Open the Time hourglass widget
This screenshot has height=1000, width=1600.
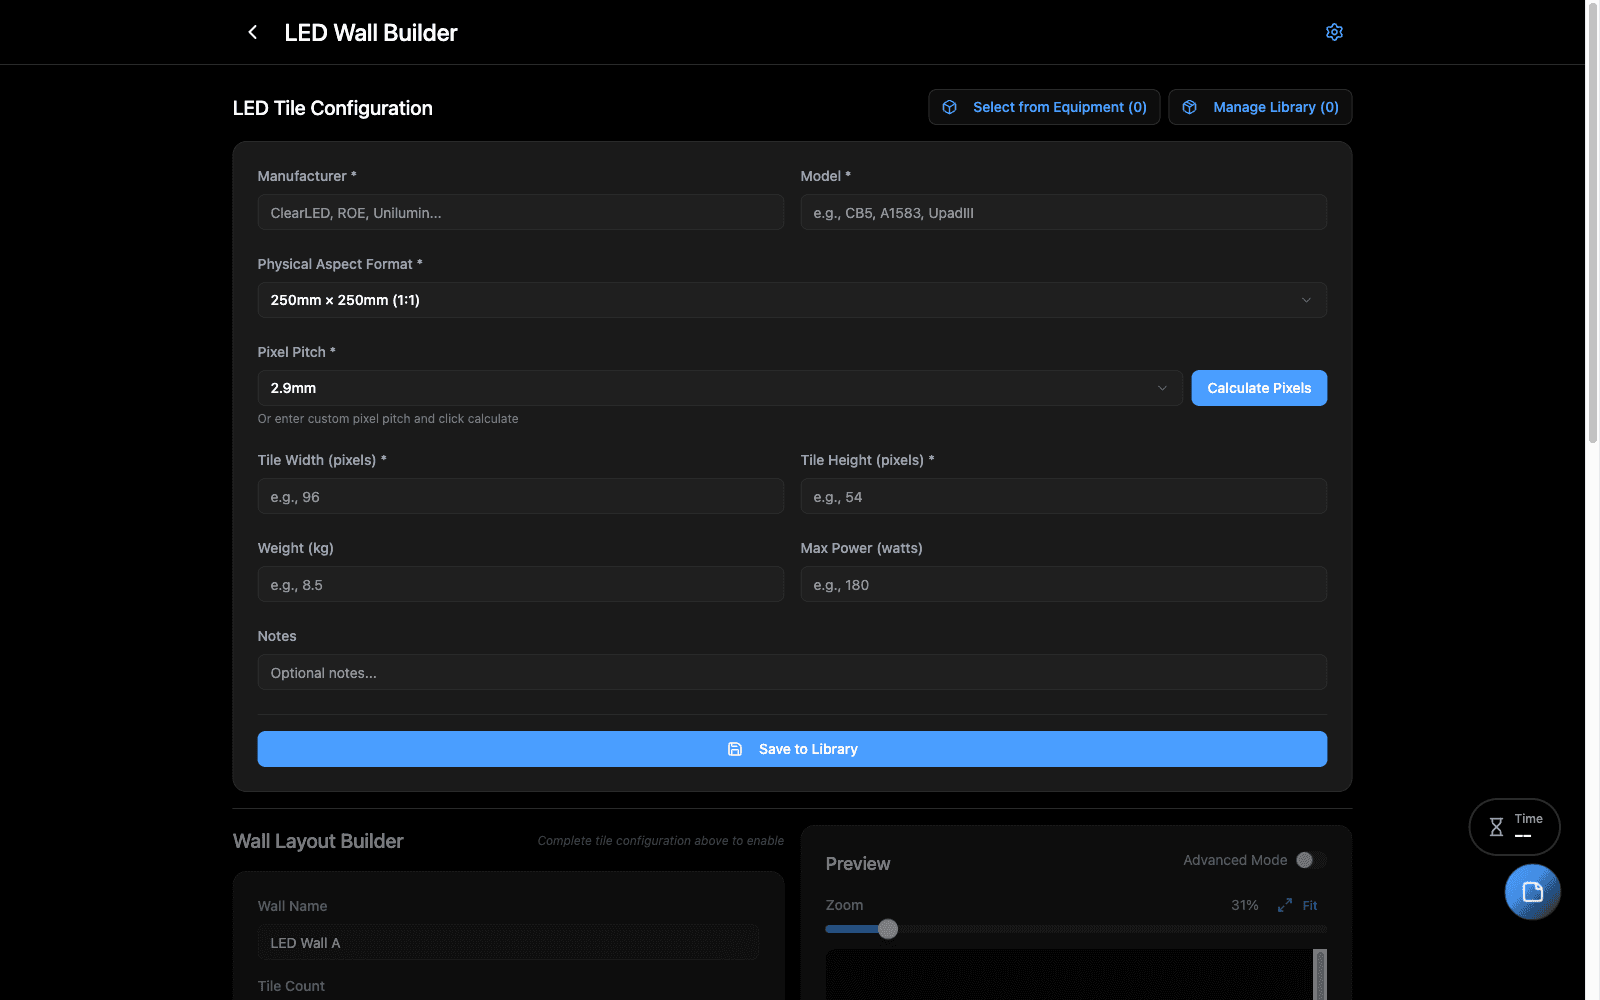point(1514,827)
